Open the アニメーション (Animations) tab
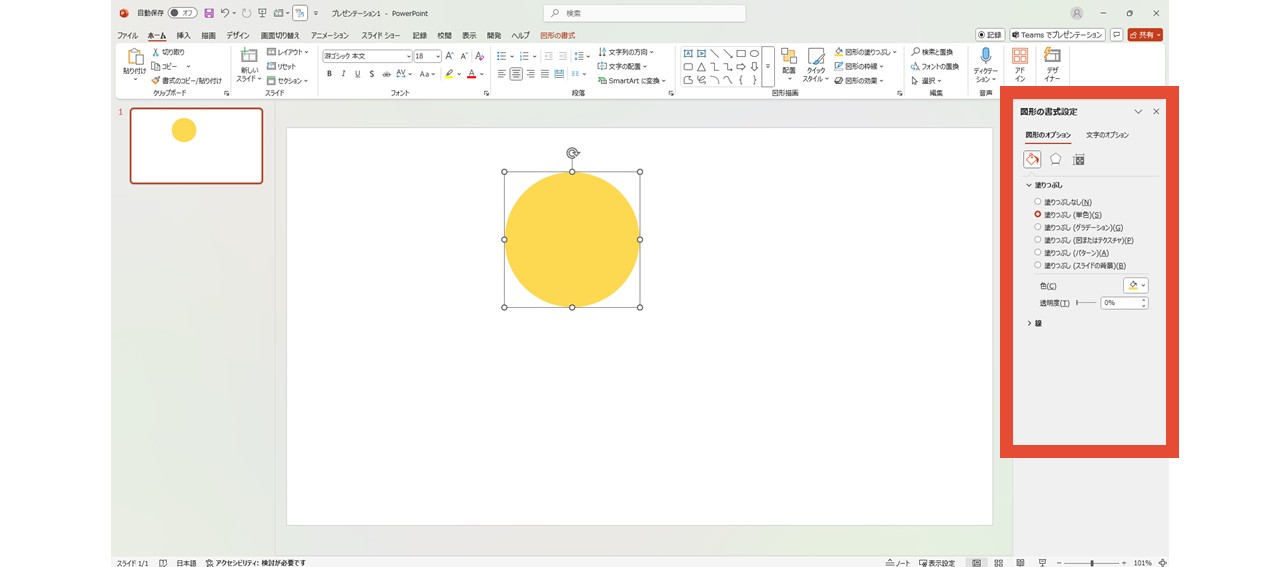This screenshot has width=1280, height=567. coord(330,35)
